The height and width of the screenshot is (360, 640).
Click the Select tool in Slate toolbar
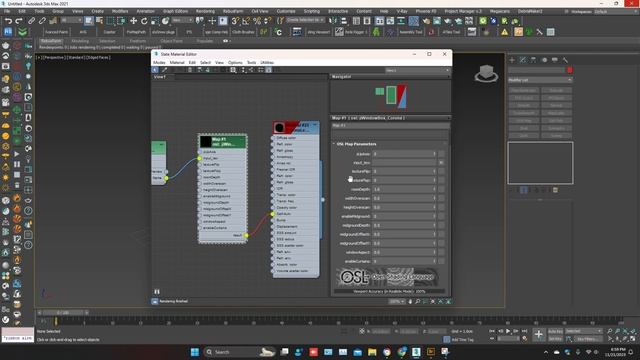point(156,70)
